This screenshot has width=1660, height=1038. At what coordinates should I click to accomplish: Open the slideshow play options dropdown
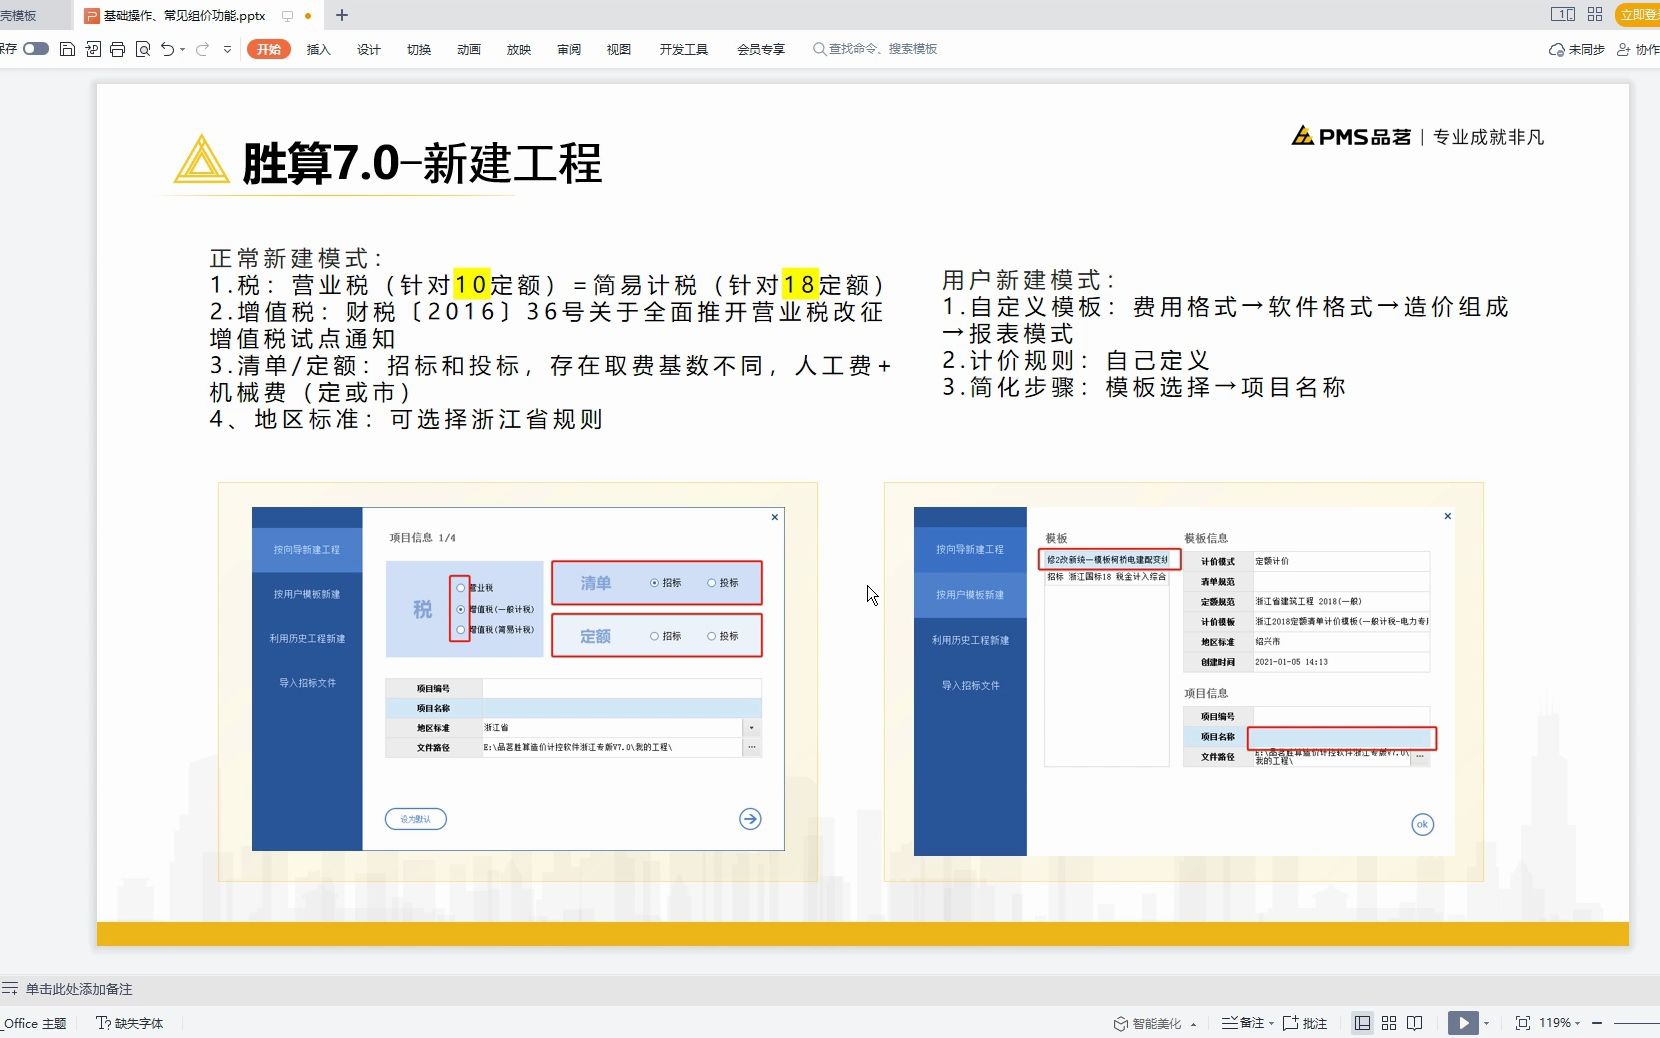(1486, 1024)
